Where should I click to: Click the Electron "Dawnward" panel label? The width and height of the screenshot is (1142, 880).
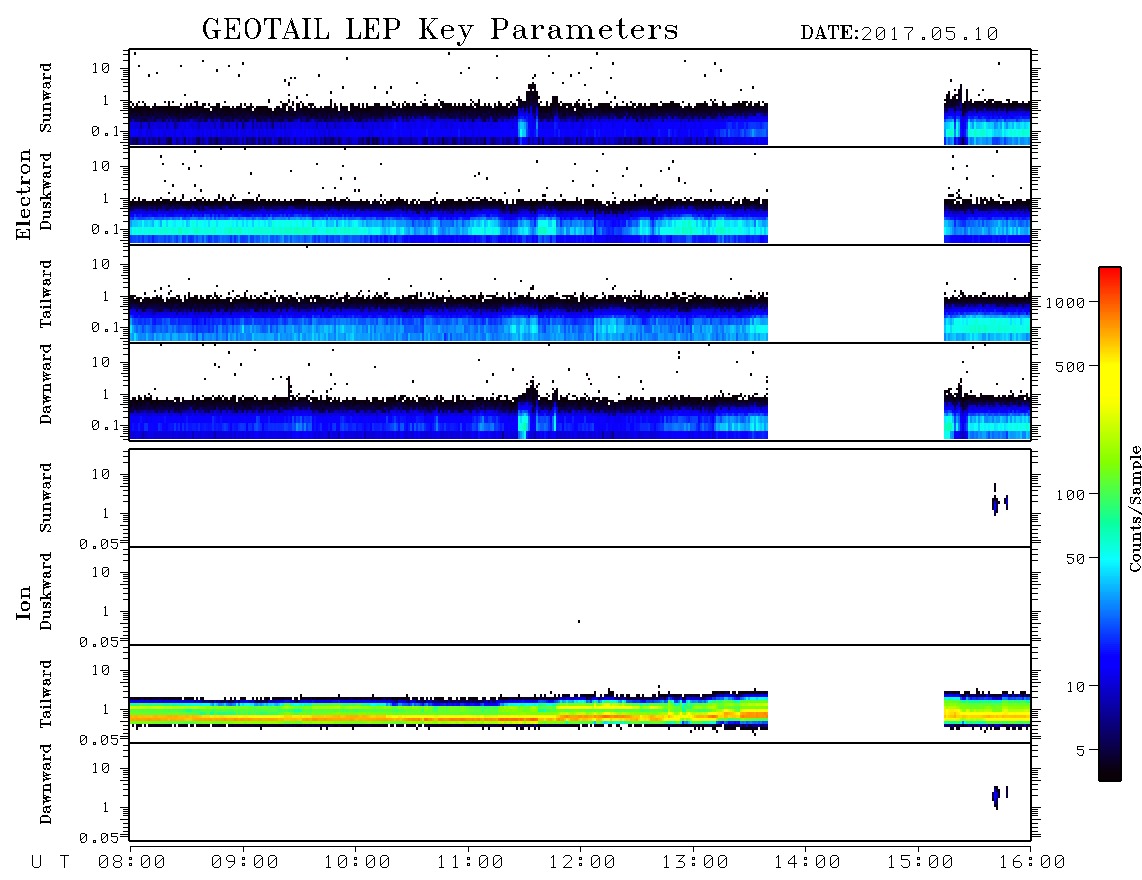(x=46, y=384)
